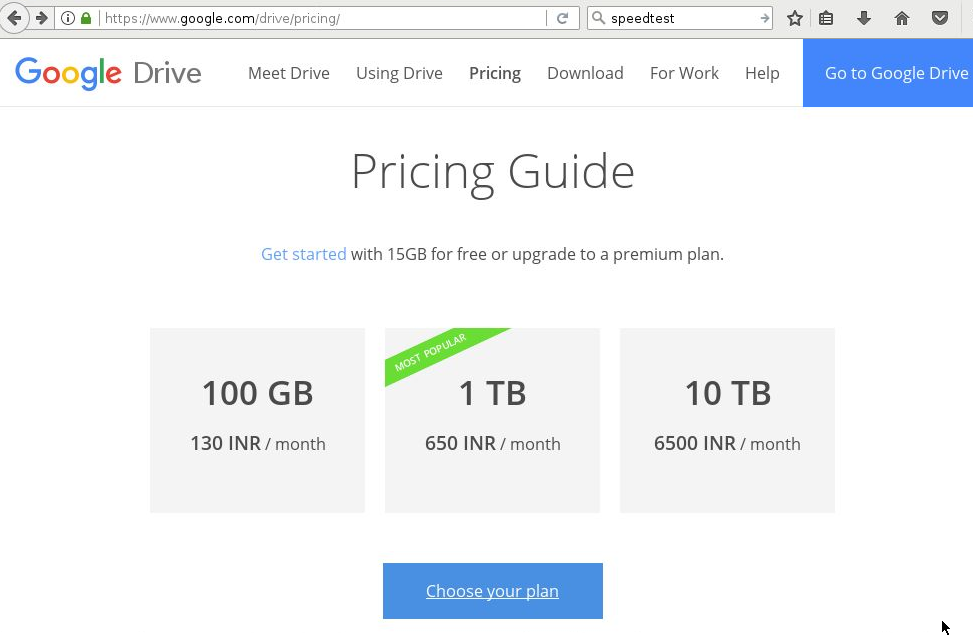The width and height of the screenshot is (973, 642).
Task: Click the Pocket save icon
Action: click(x=940, y=19)
